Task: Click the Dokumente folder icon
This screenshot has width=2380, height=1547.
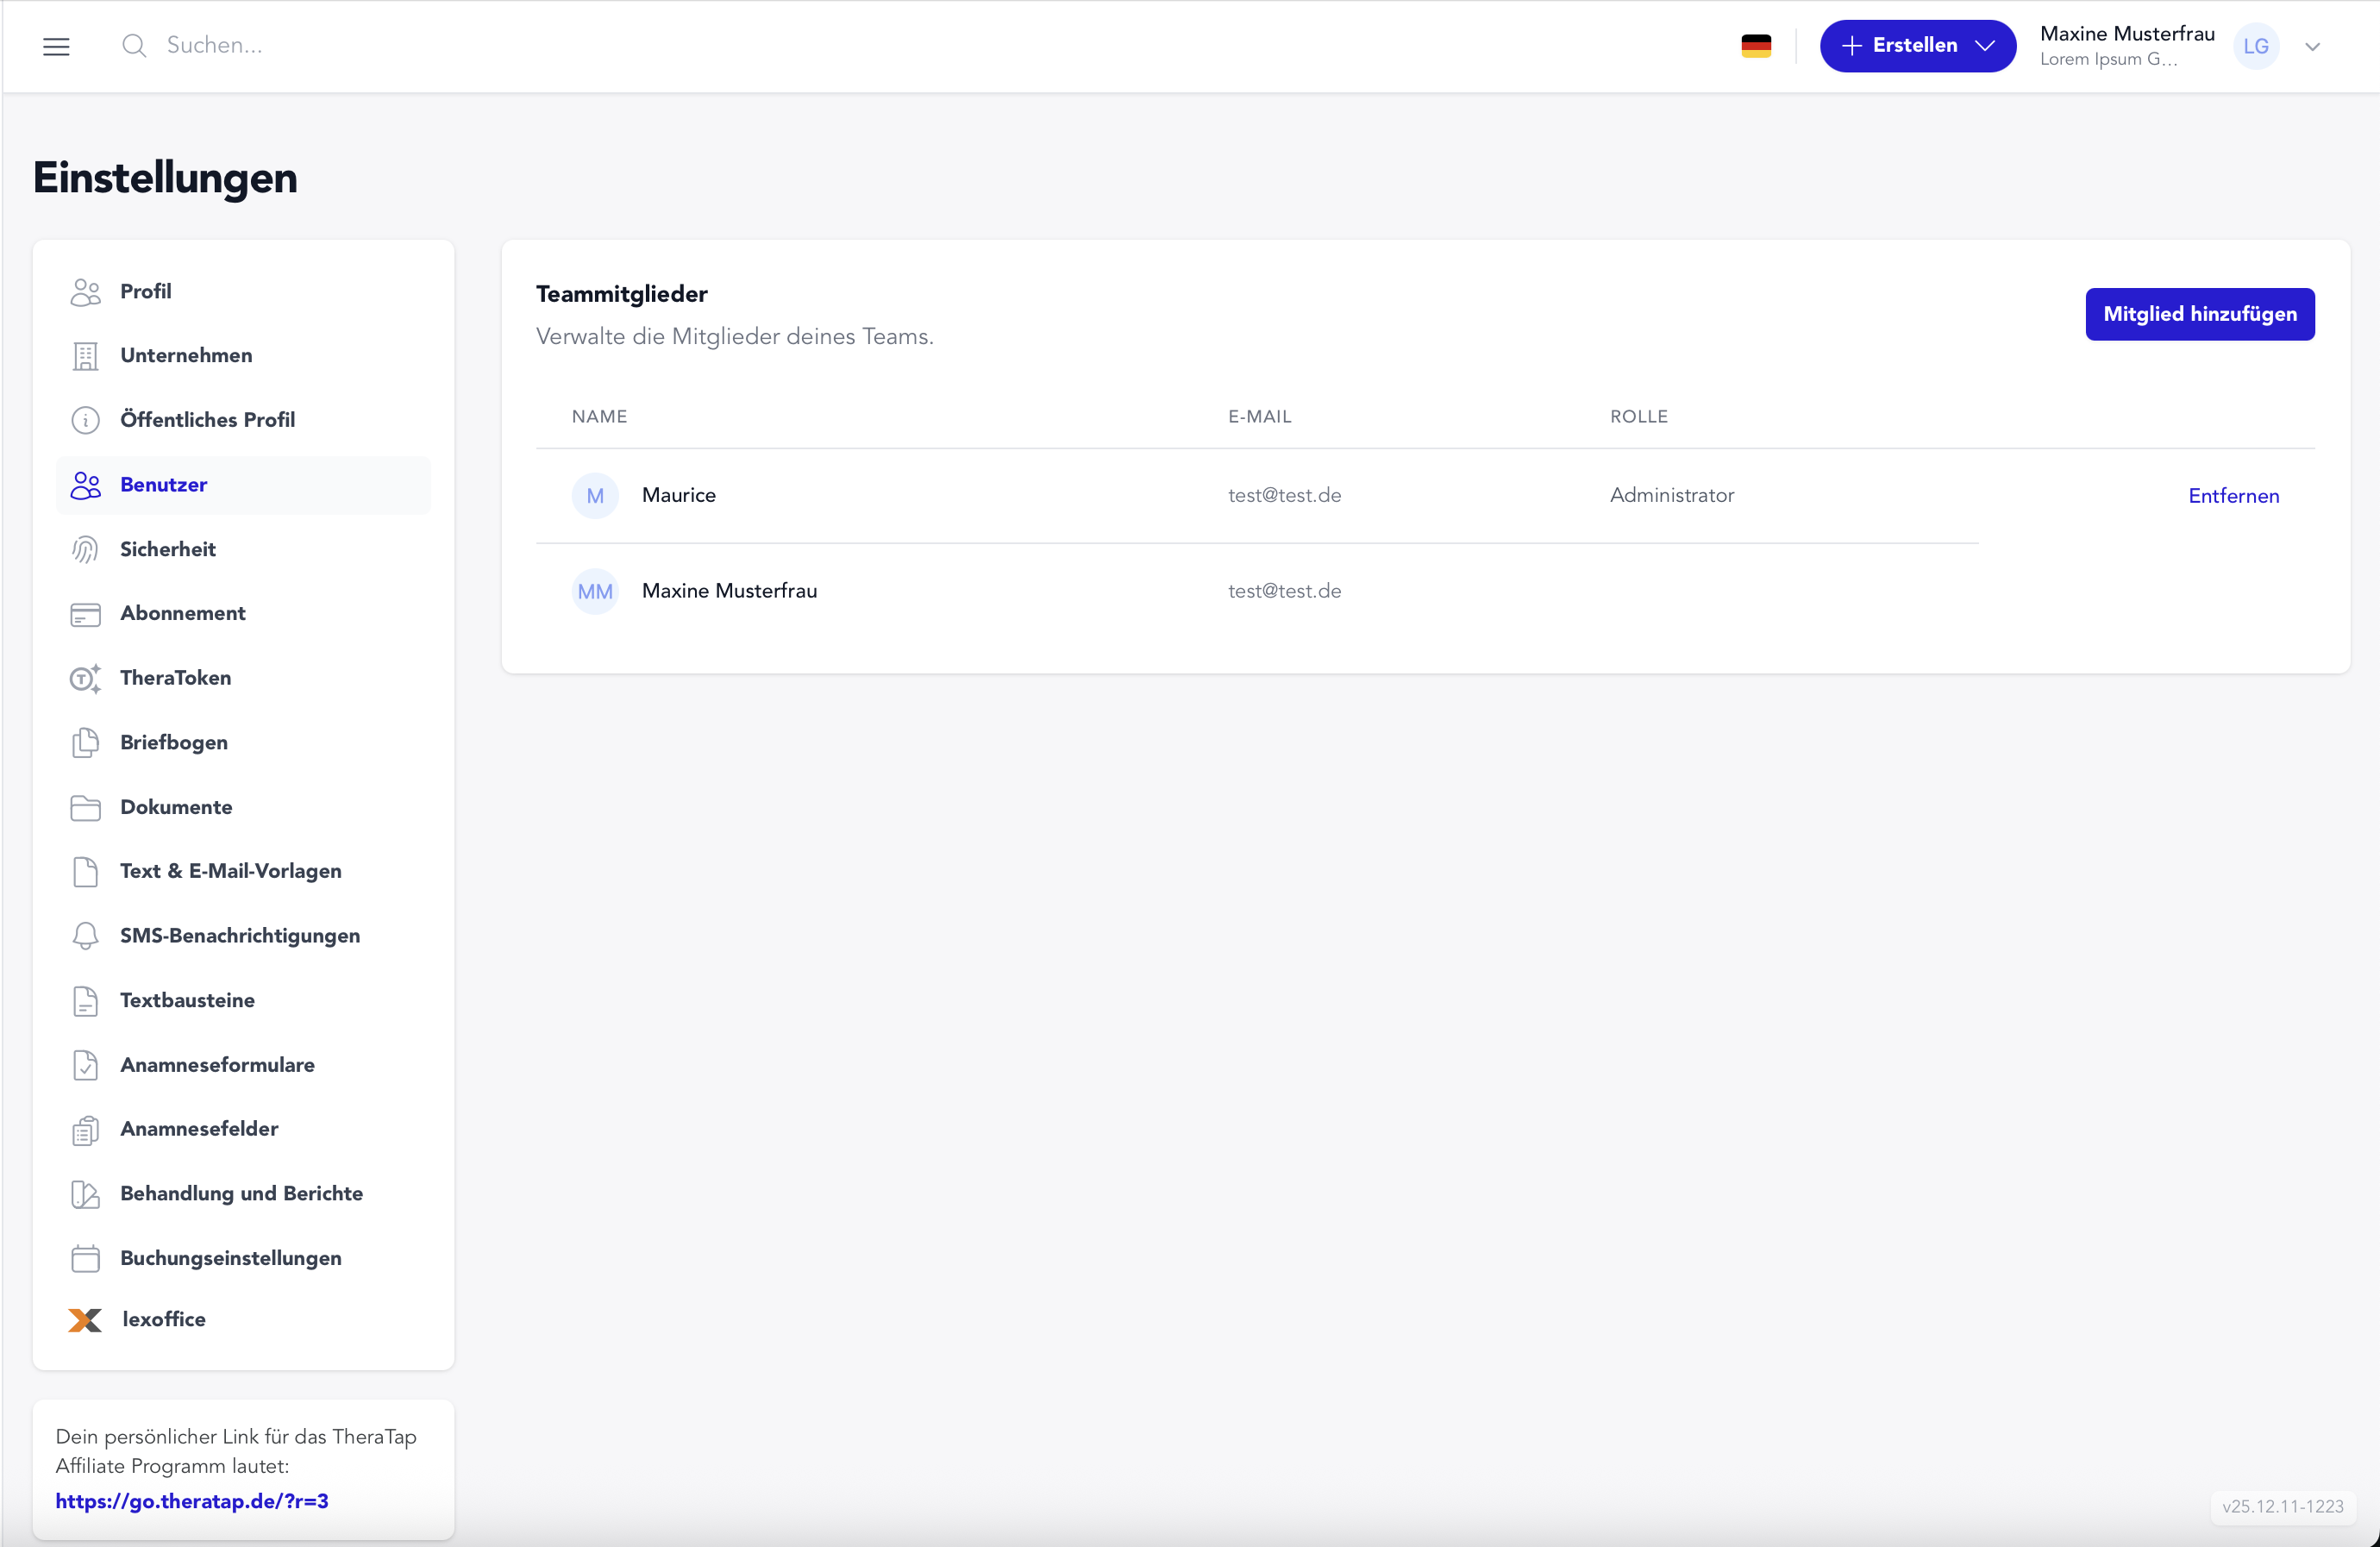Action: [86, 807]
